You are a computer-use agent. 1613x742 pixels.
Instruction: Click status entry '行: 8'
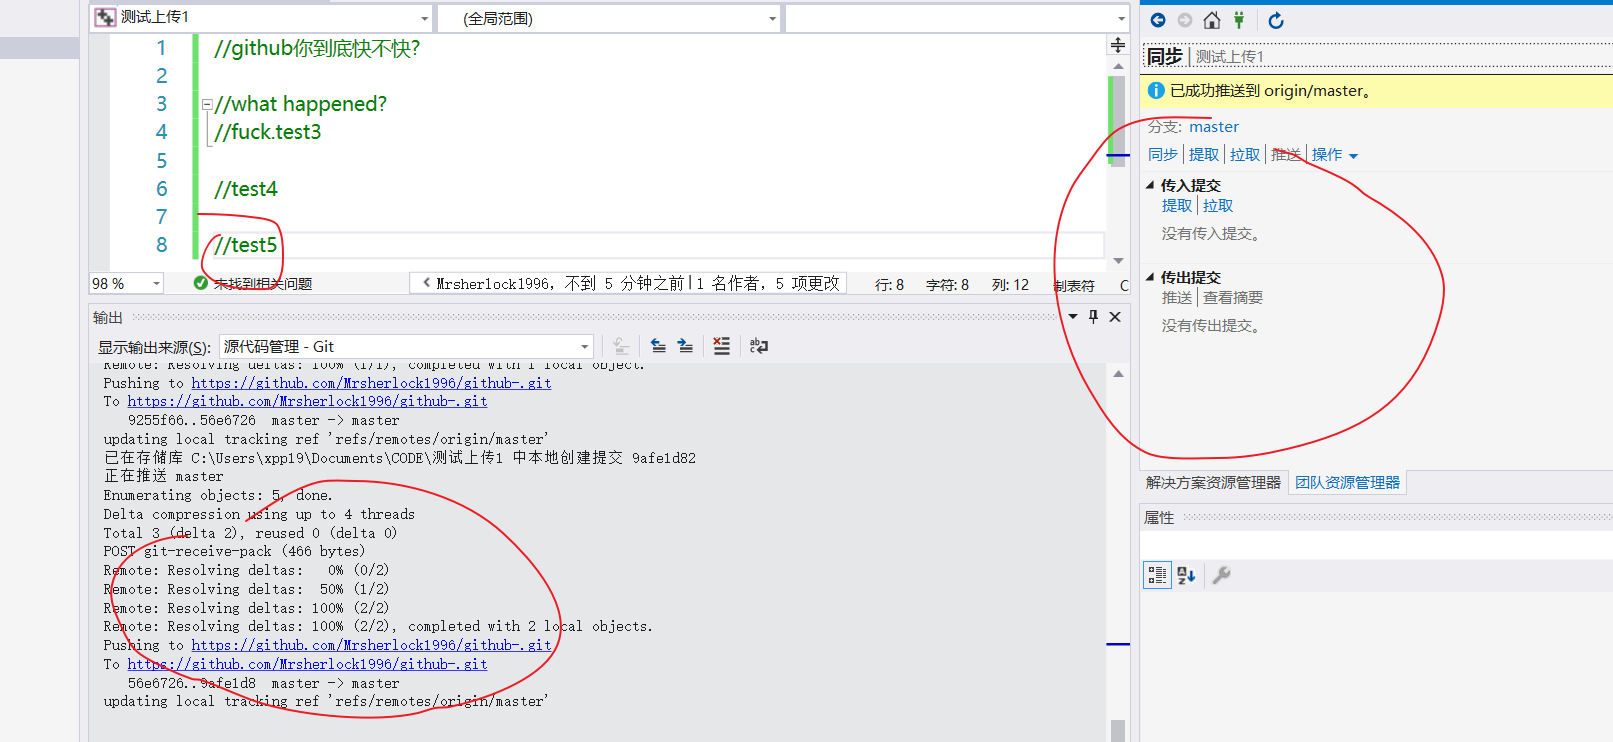tap(889, 285)
